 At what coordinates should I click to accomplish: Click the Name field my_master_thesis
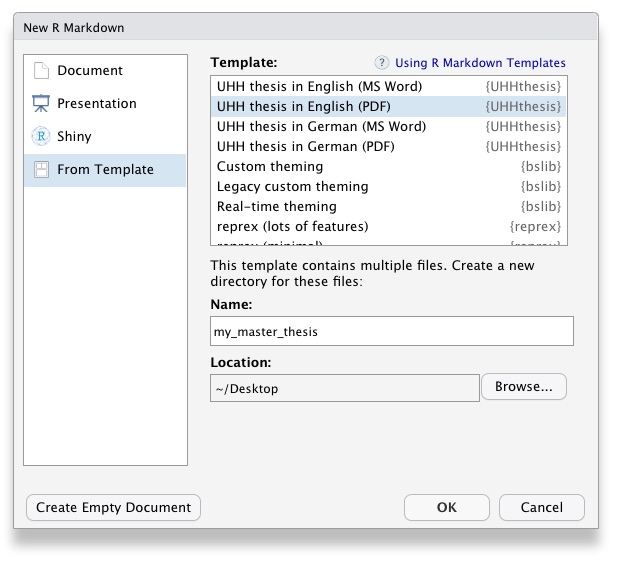392,331
